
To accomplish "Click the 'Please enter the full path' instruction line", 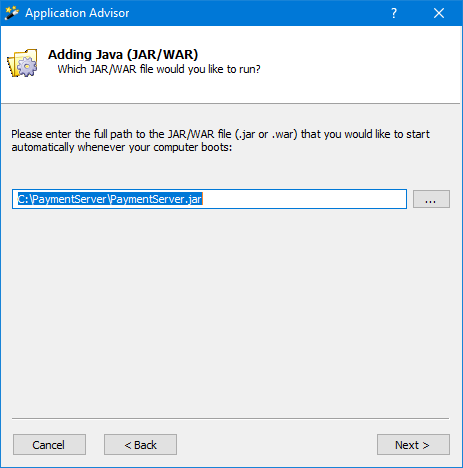I will coord(220,134).
